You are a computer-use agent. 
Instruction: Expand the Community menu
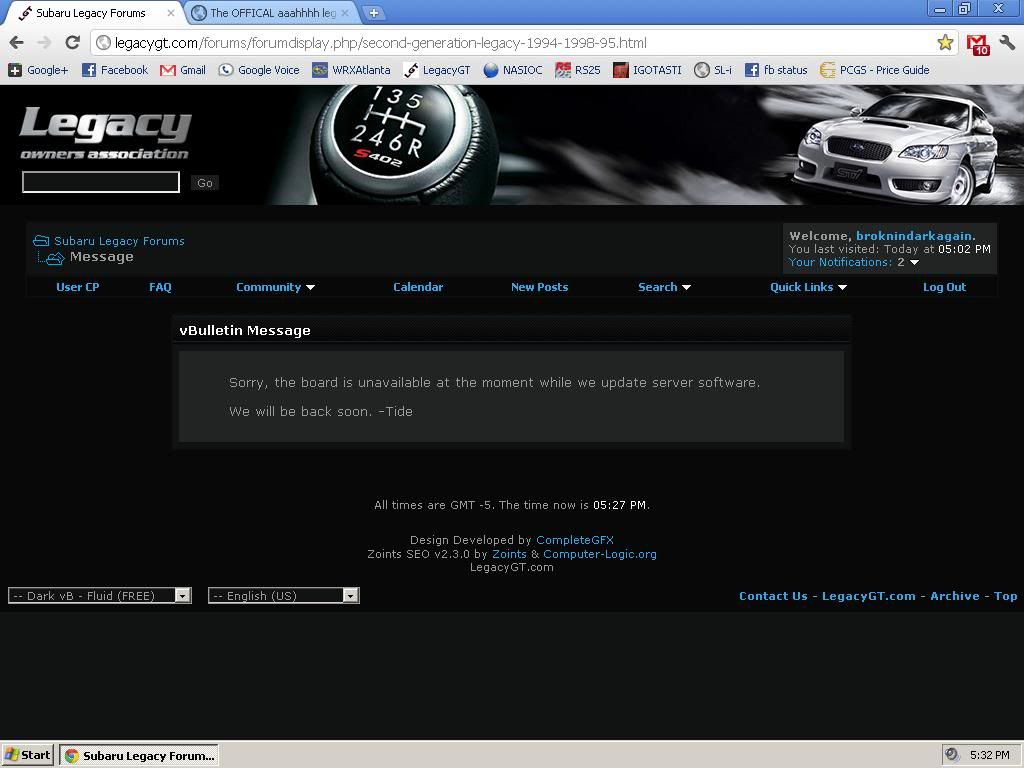[x=275, y=287]
